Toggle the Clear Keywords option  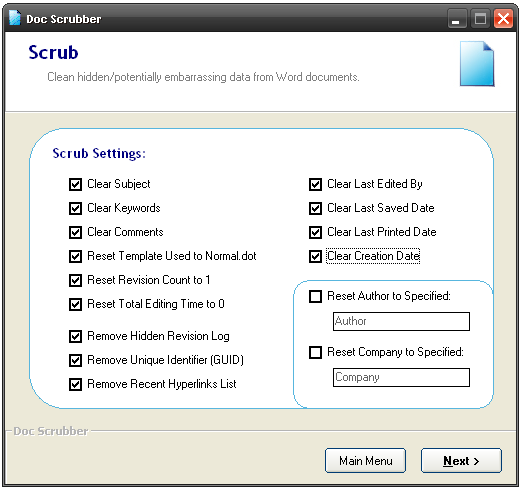75,208
